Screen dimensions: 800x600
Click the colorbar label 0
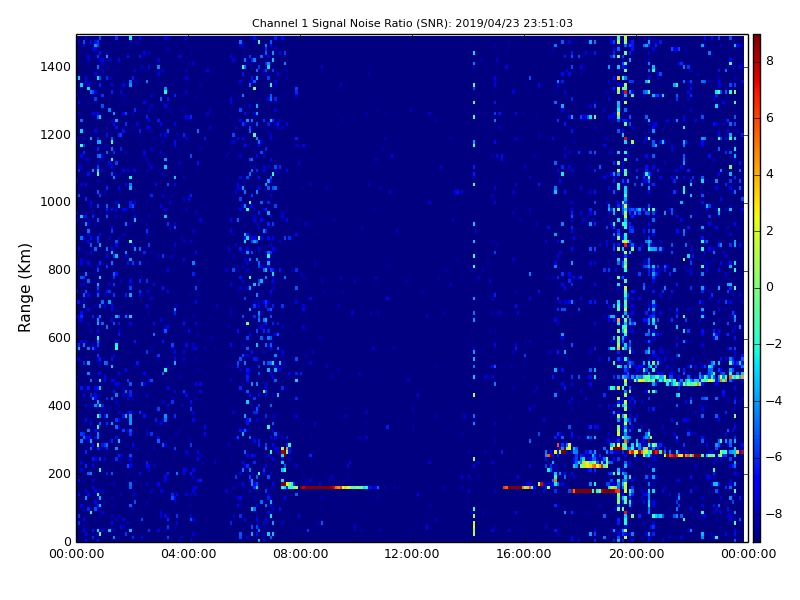coord(770,287)
